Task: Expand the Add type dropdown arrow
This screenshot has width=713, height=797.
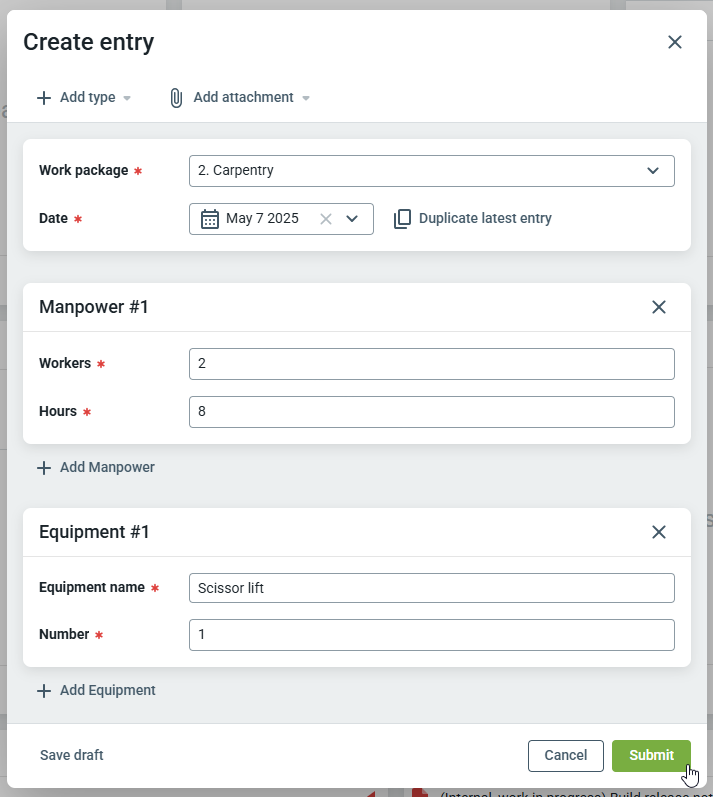Action: pos(127,98)
